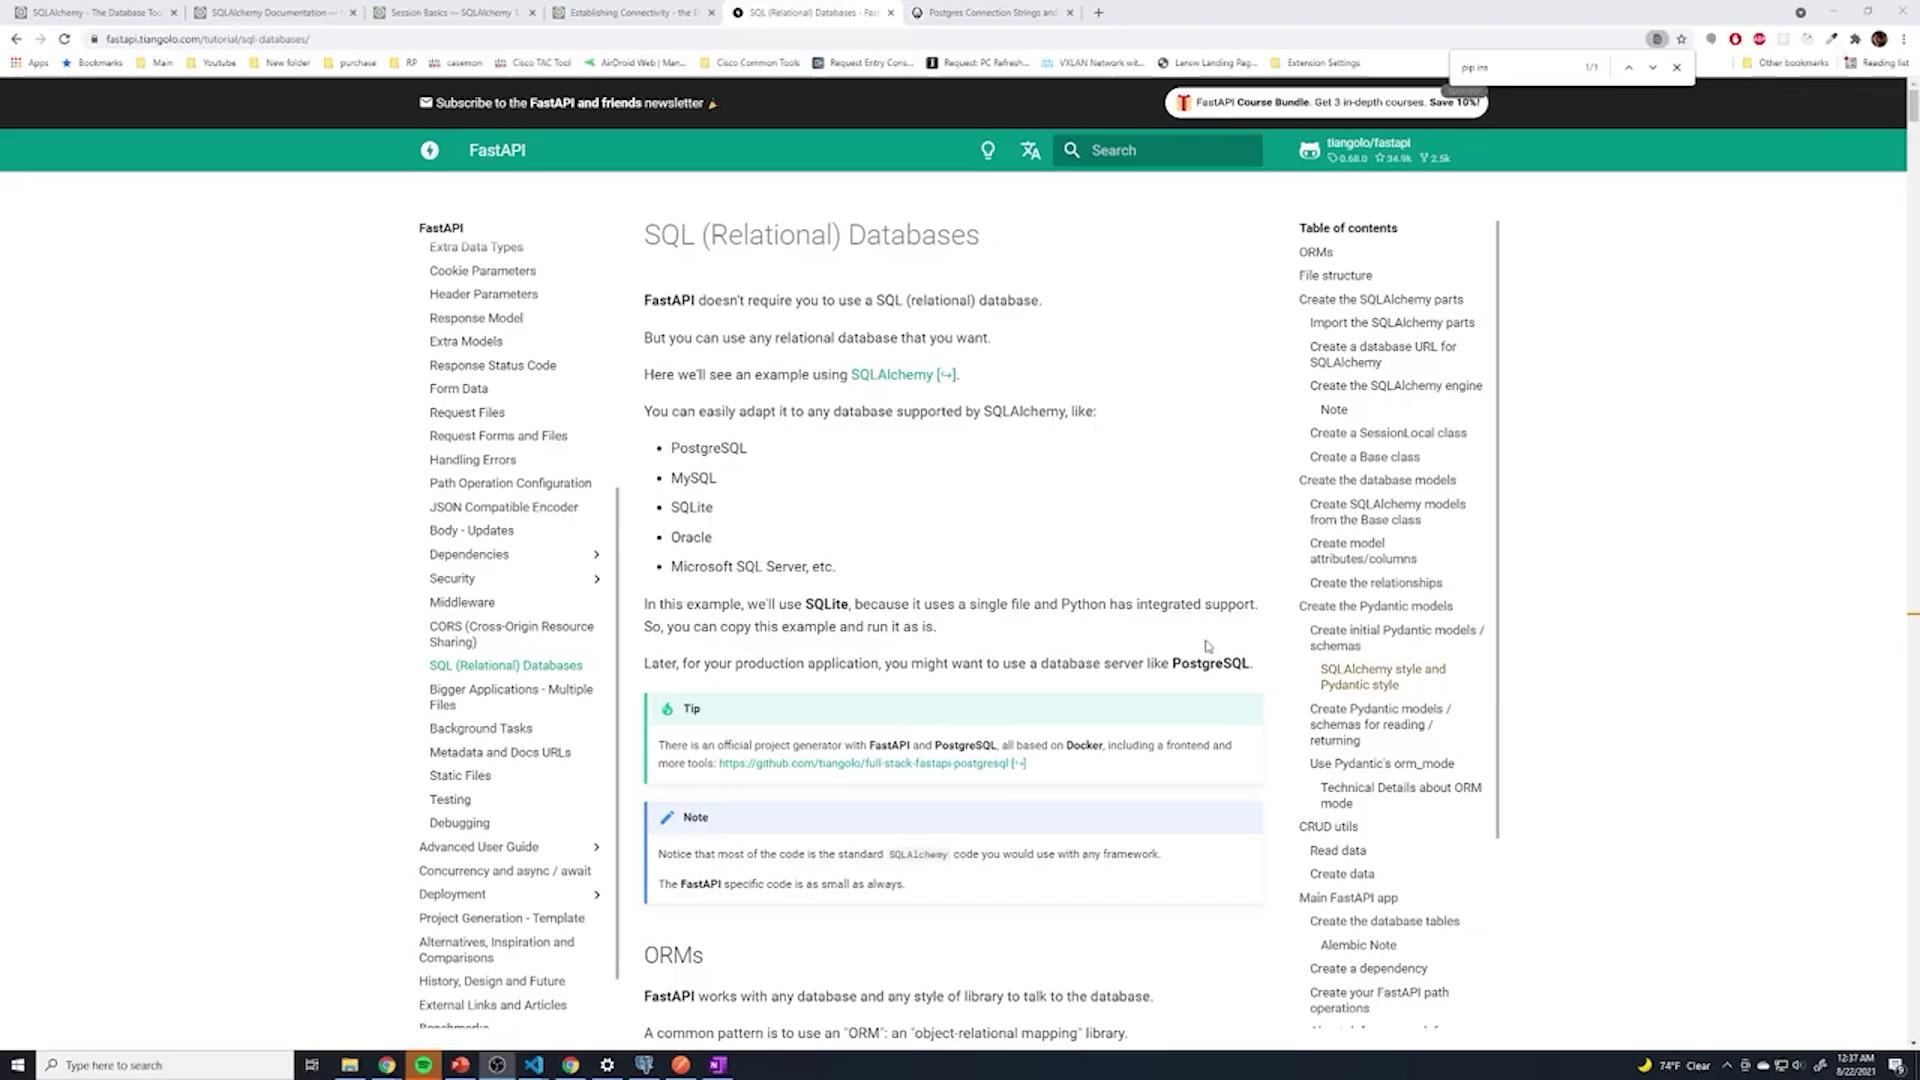The width and height of the screenshot is (1920, 1080).
Task: Open Spotify from the Windows taskbar
Action: tap(423, 1065)
